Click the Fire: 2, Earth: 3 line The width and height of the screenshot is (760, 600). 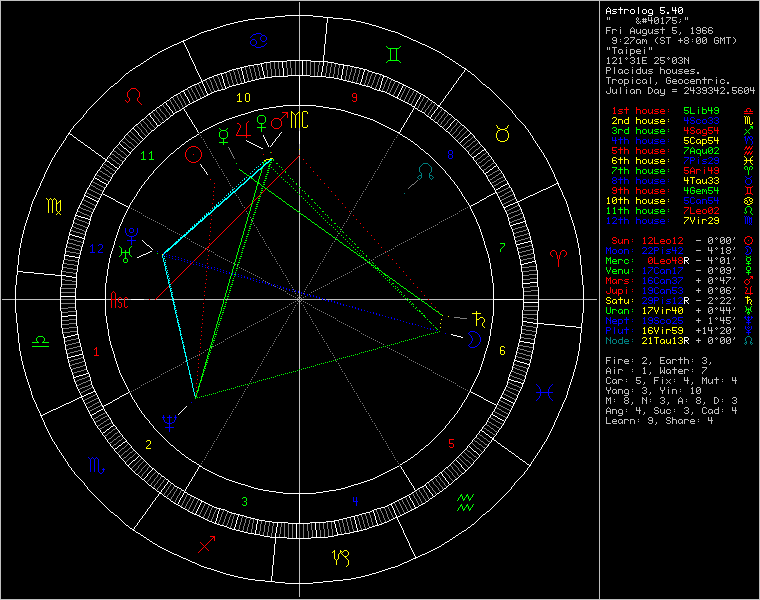(659, 361)
